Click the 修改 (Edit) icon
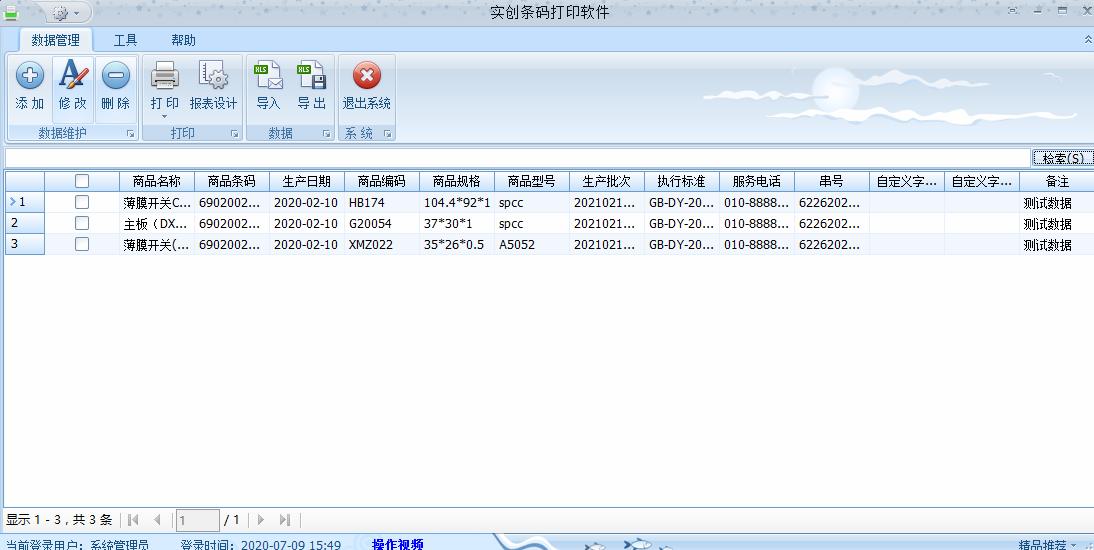 tap(73, 74)
